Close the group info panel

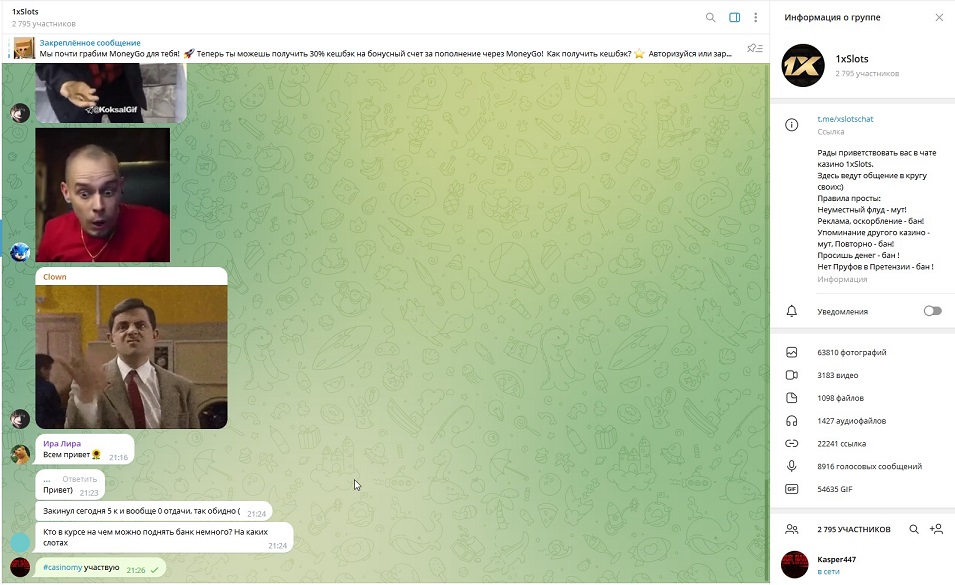point(939,18)
